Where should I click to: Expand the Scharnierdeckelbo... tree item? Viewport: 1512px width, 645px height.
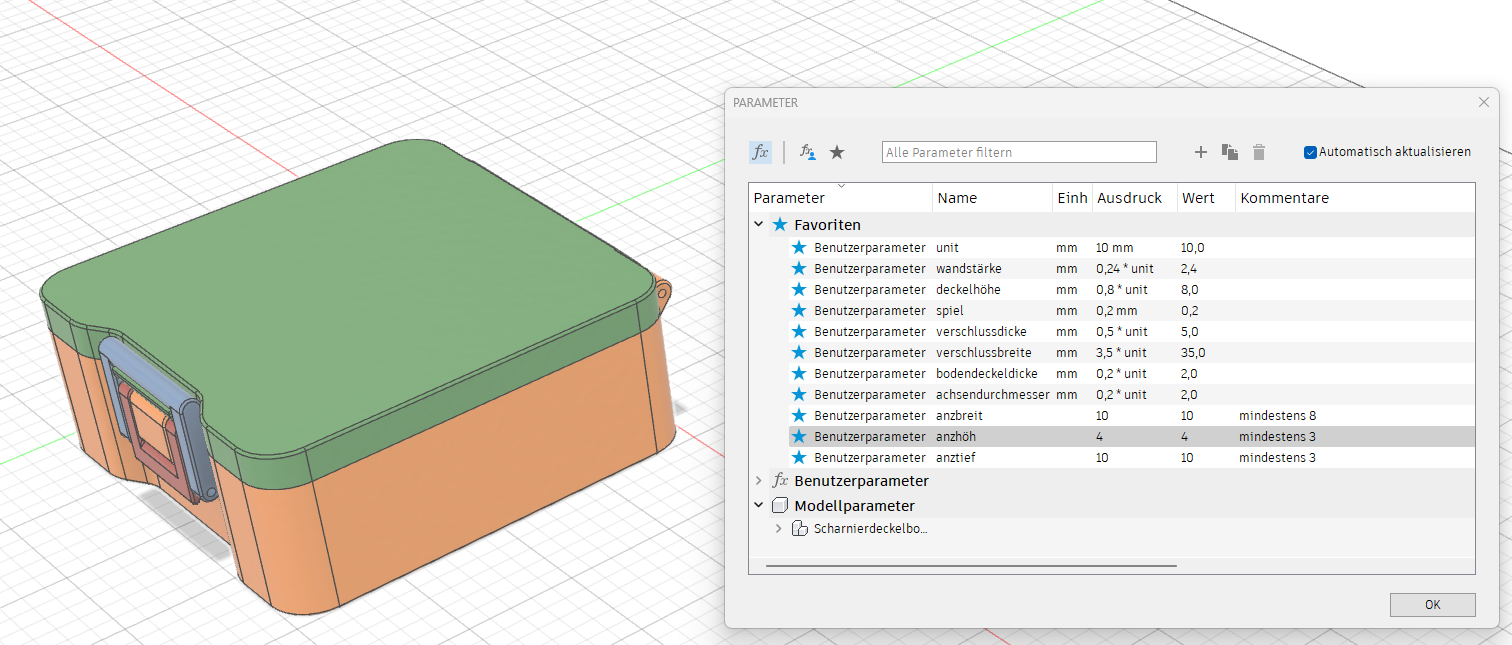779,529
